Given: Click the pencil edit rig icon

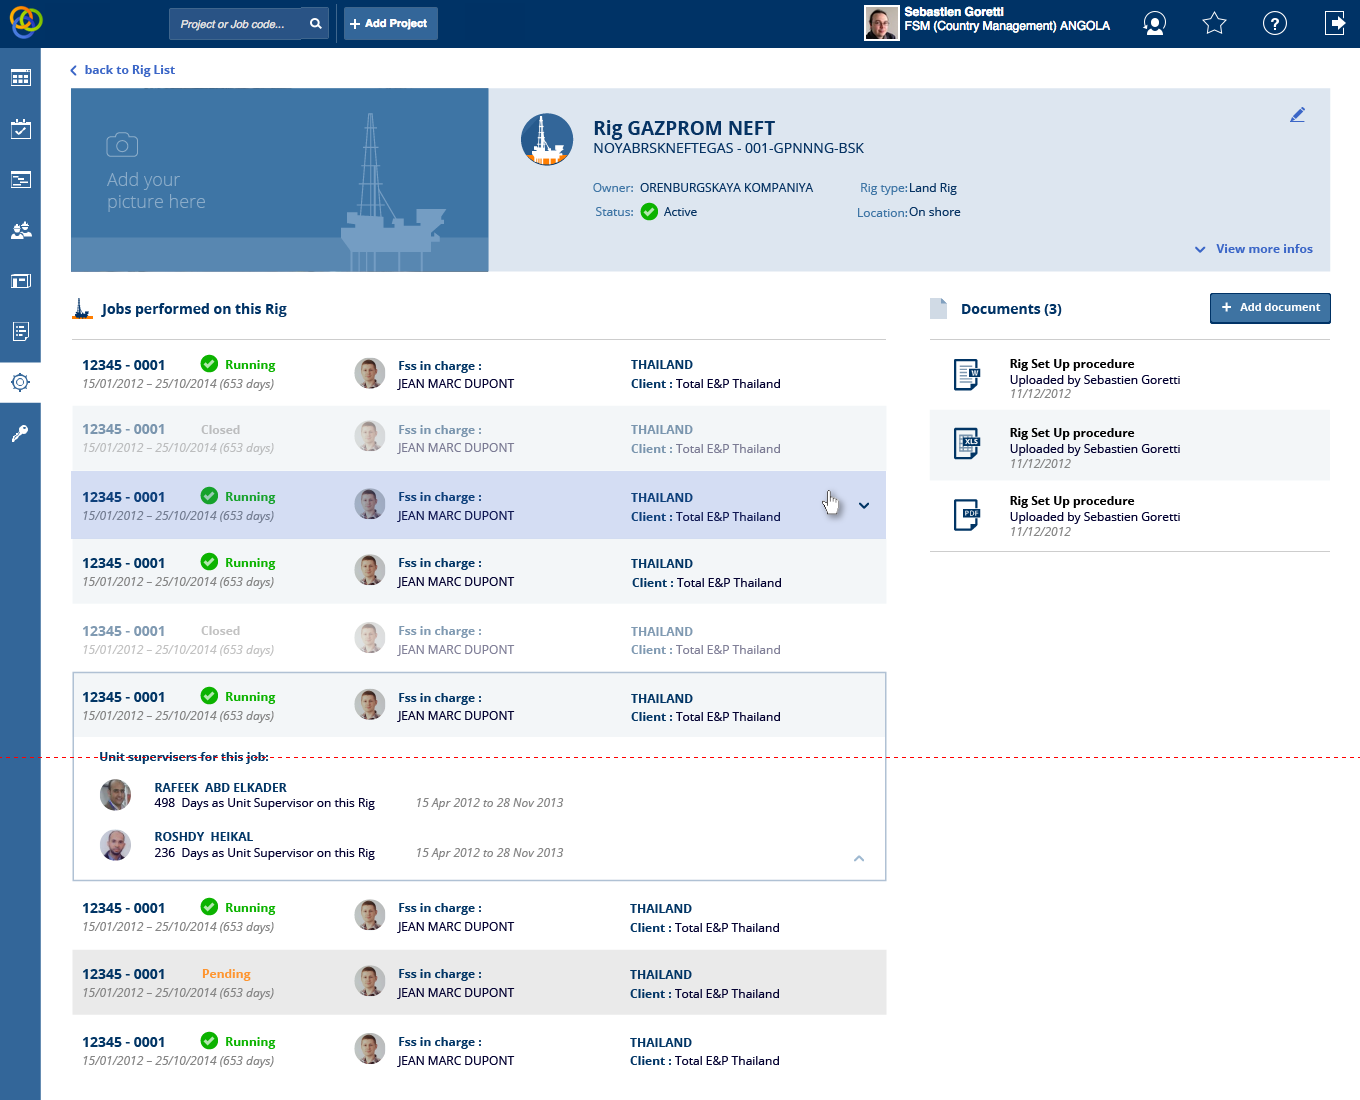Looking at the screenshot, I should click(x=1297, y=115).
